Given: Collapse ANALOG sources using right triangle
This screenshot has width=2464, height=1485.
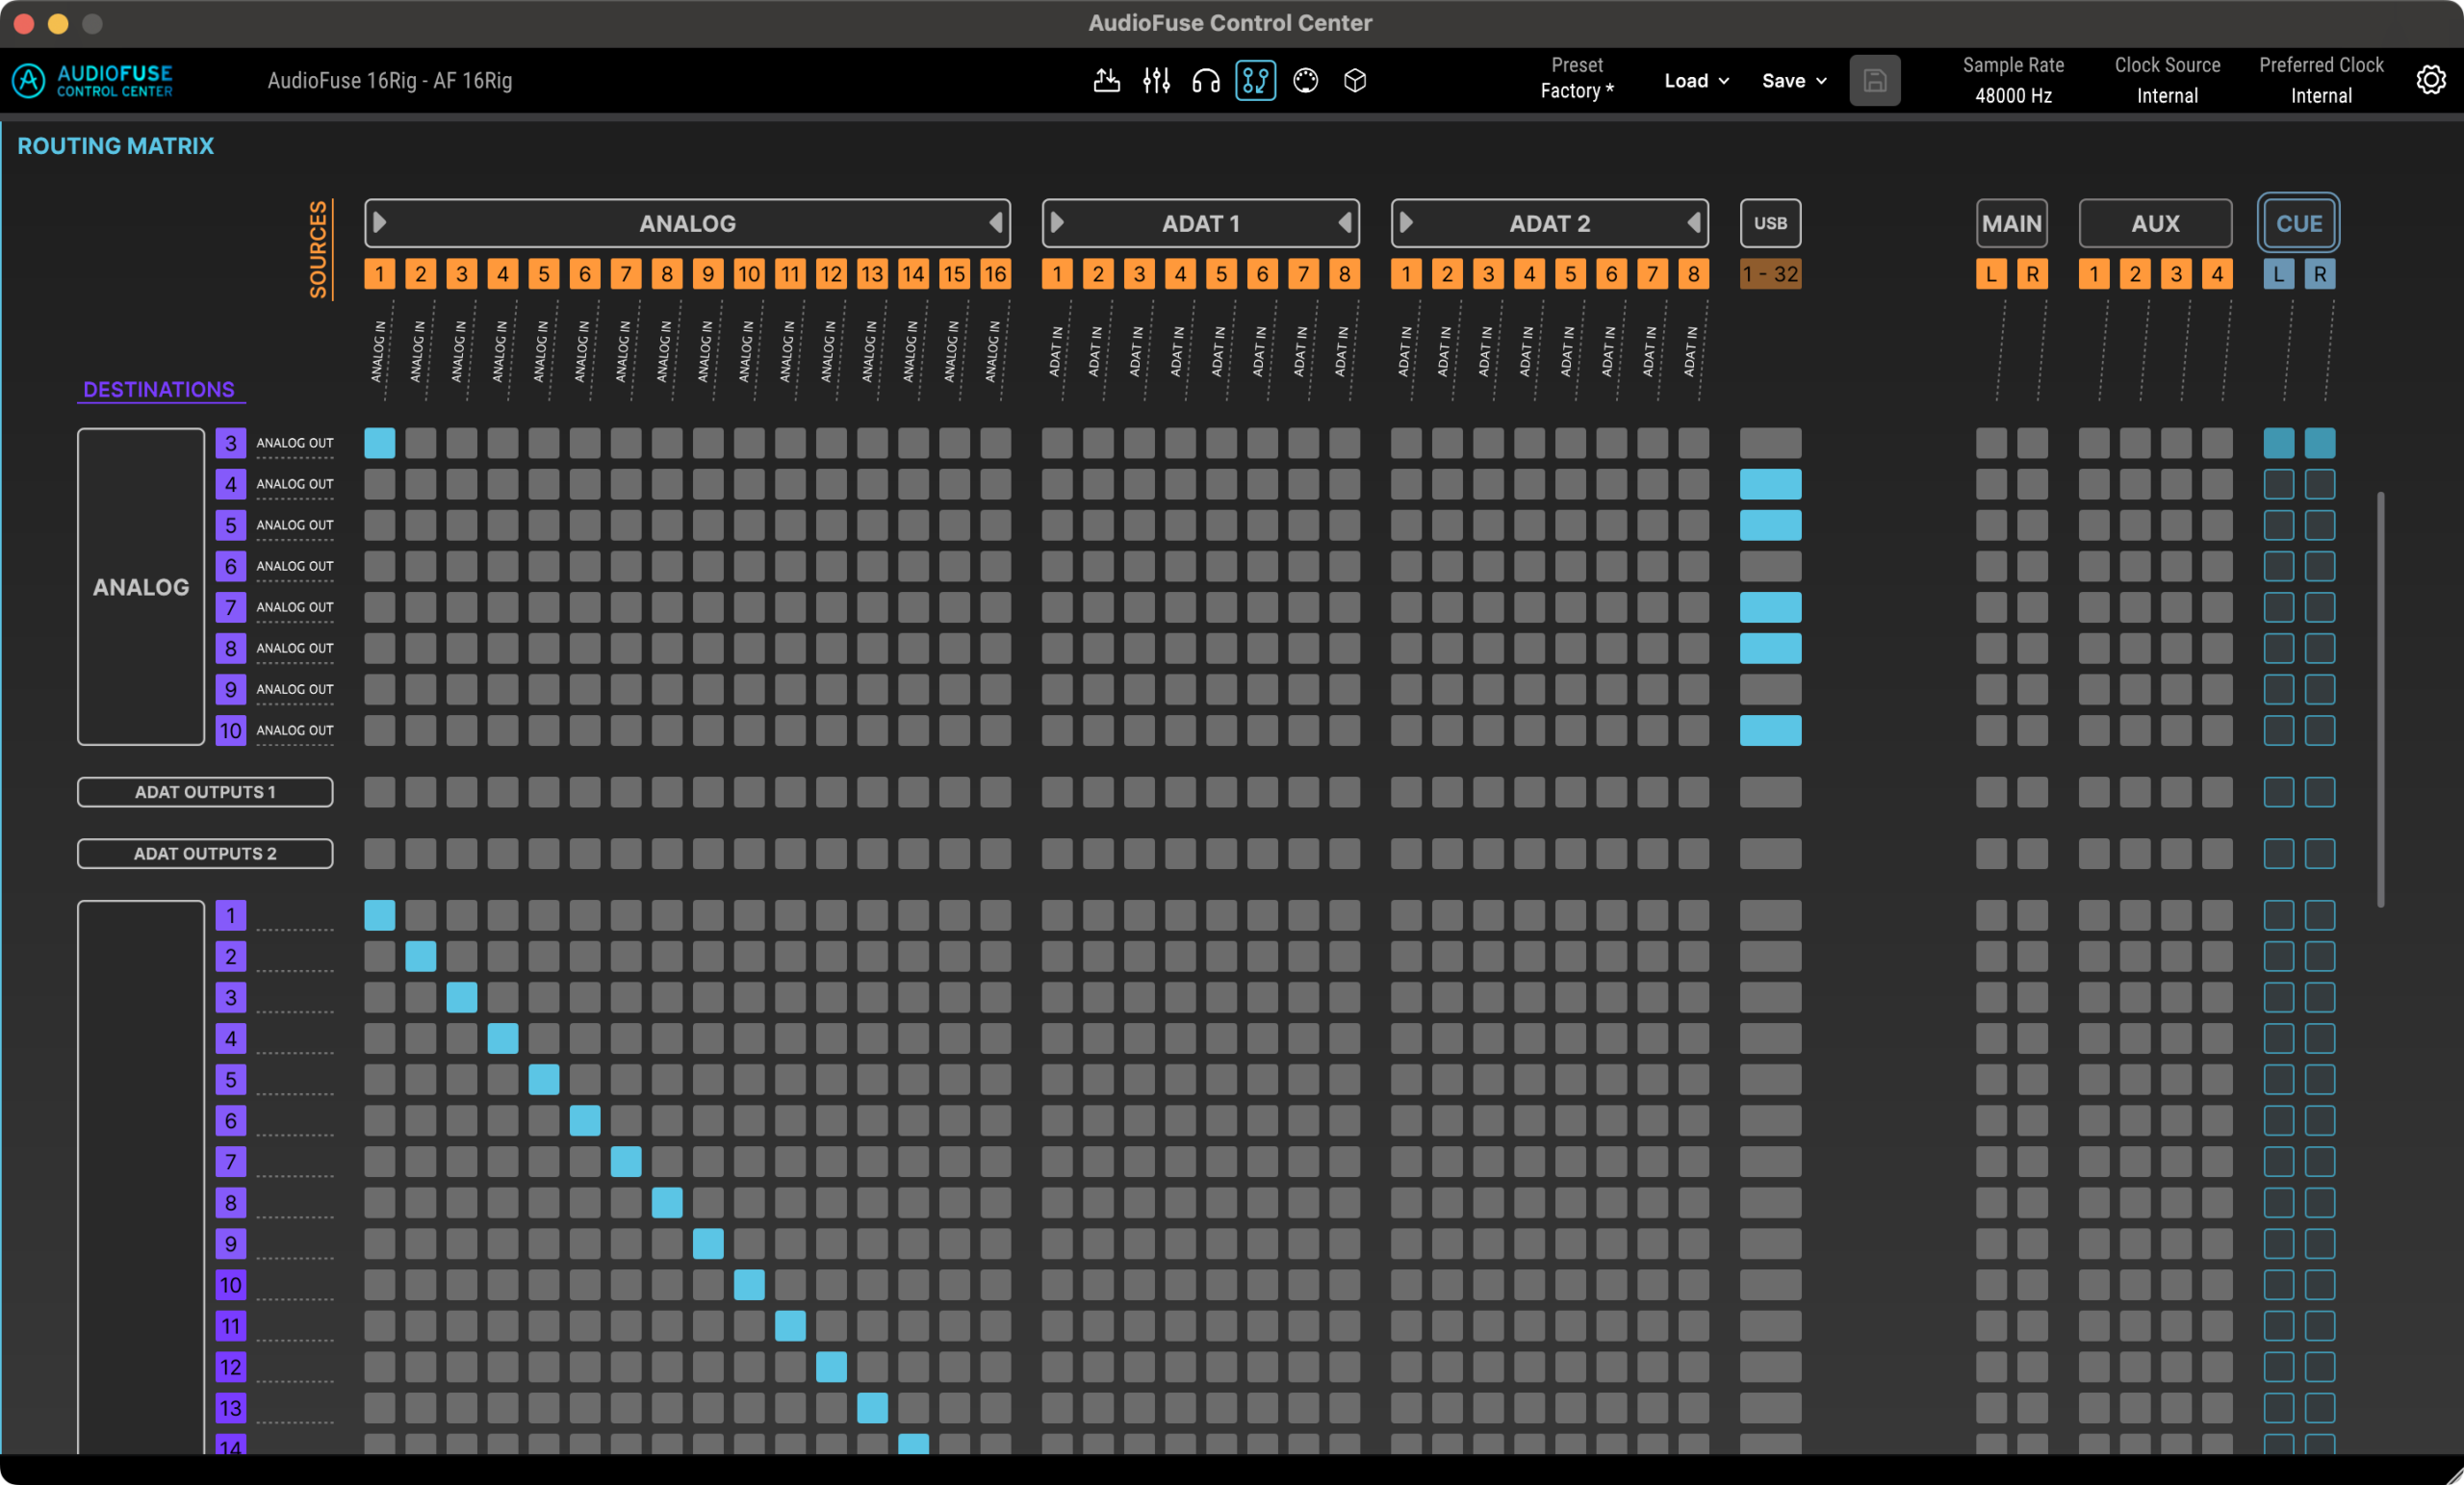Looking at the screenshot, I should [x=995, y=222].
